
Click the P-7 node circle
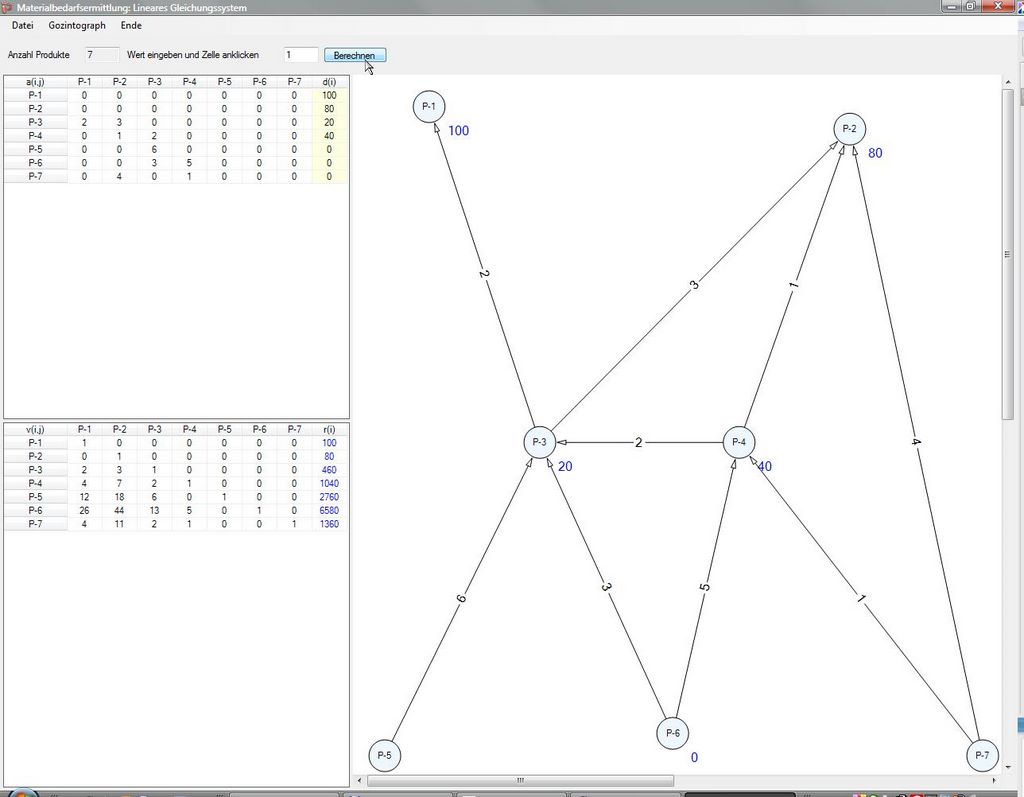pyautogui.click(x=982, y=755)
